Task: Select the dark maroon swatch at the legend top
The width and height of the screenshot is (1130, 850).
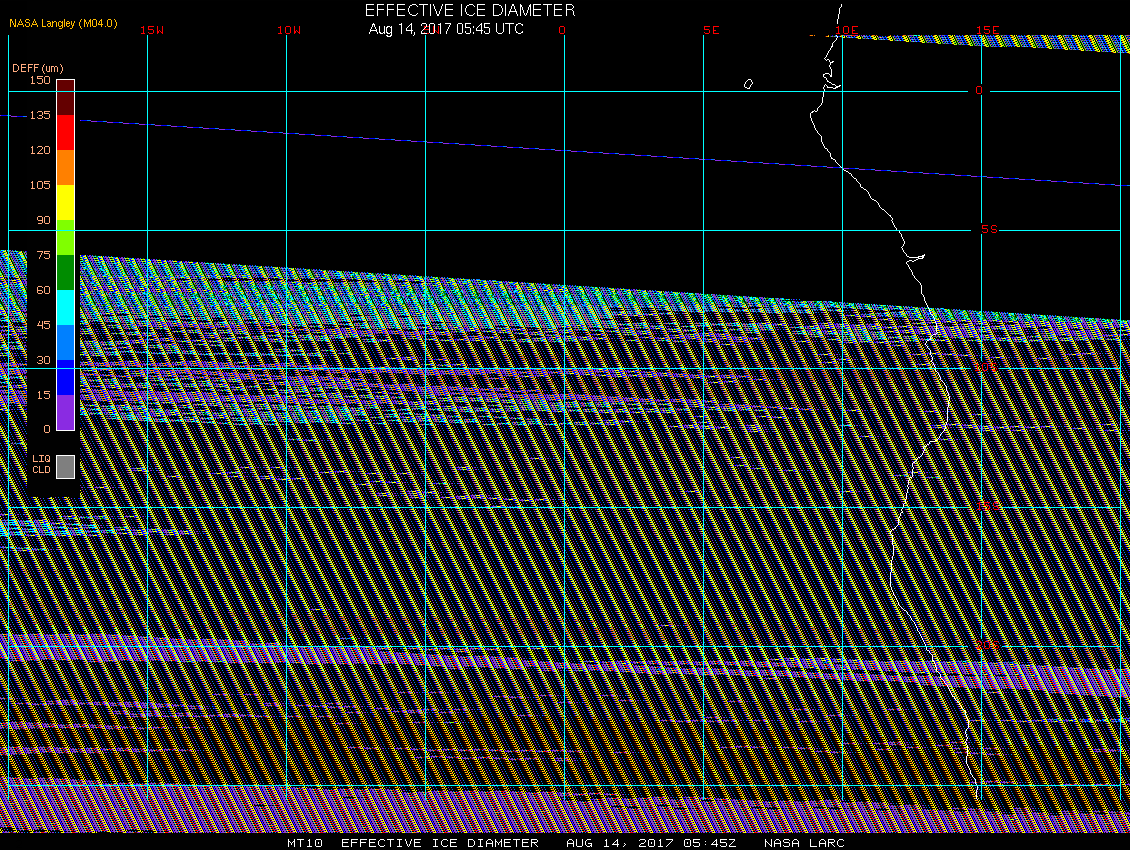Action: (66, 97)
